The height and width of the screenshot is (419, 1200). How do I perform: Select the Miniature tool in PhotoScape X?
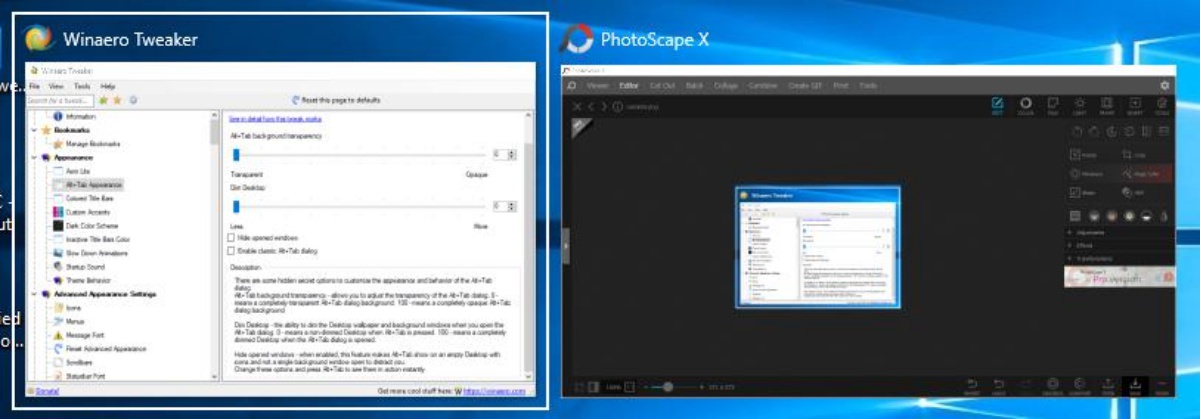[x=1088, y=174]
